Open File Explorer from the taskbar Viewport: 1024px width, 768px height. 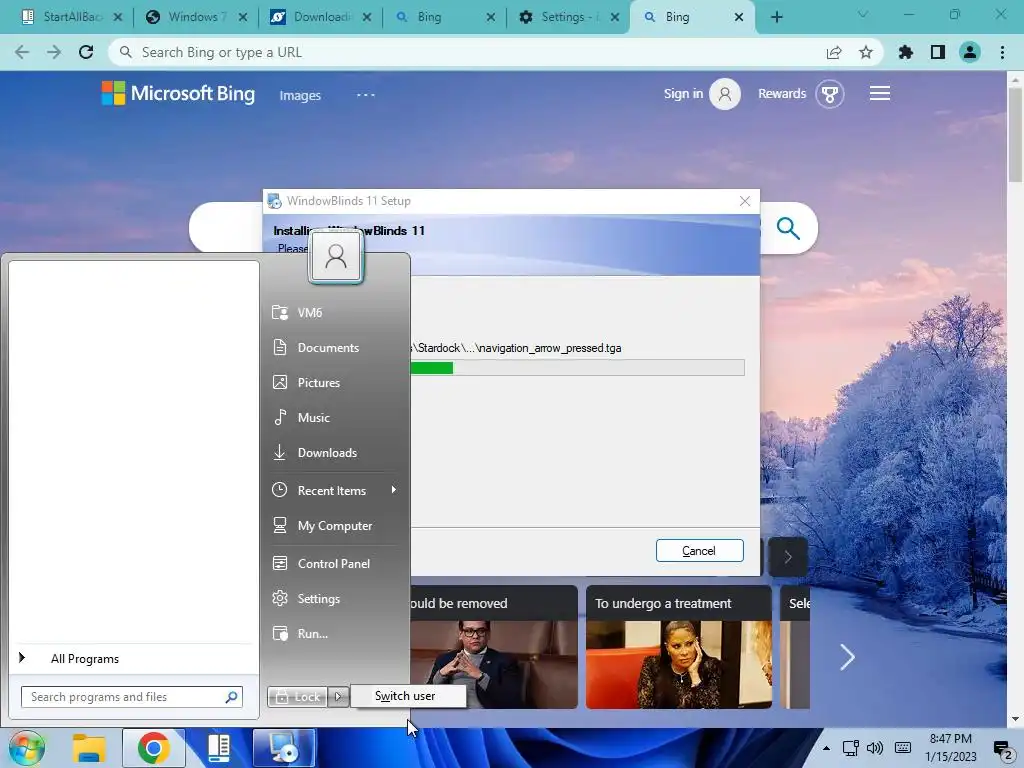[x=89, y=748]
